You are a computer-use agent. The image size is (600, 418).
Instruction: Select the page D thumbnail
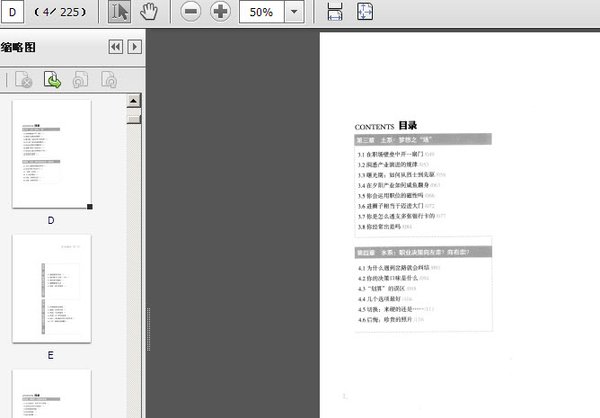tap(52, 154)
